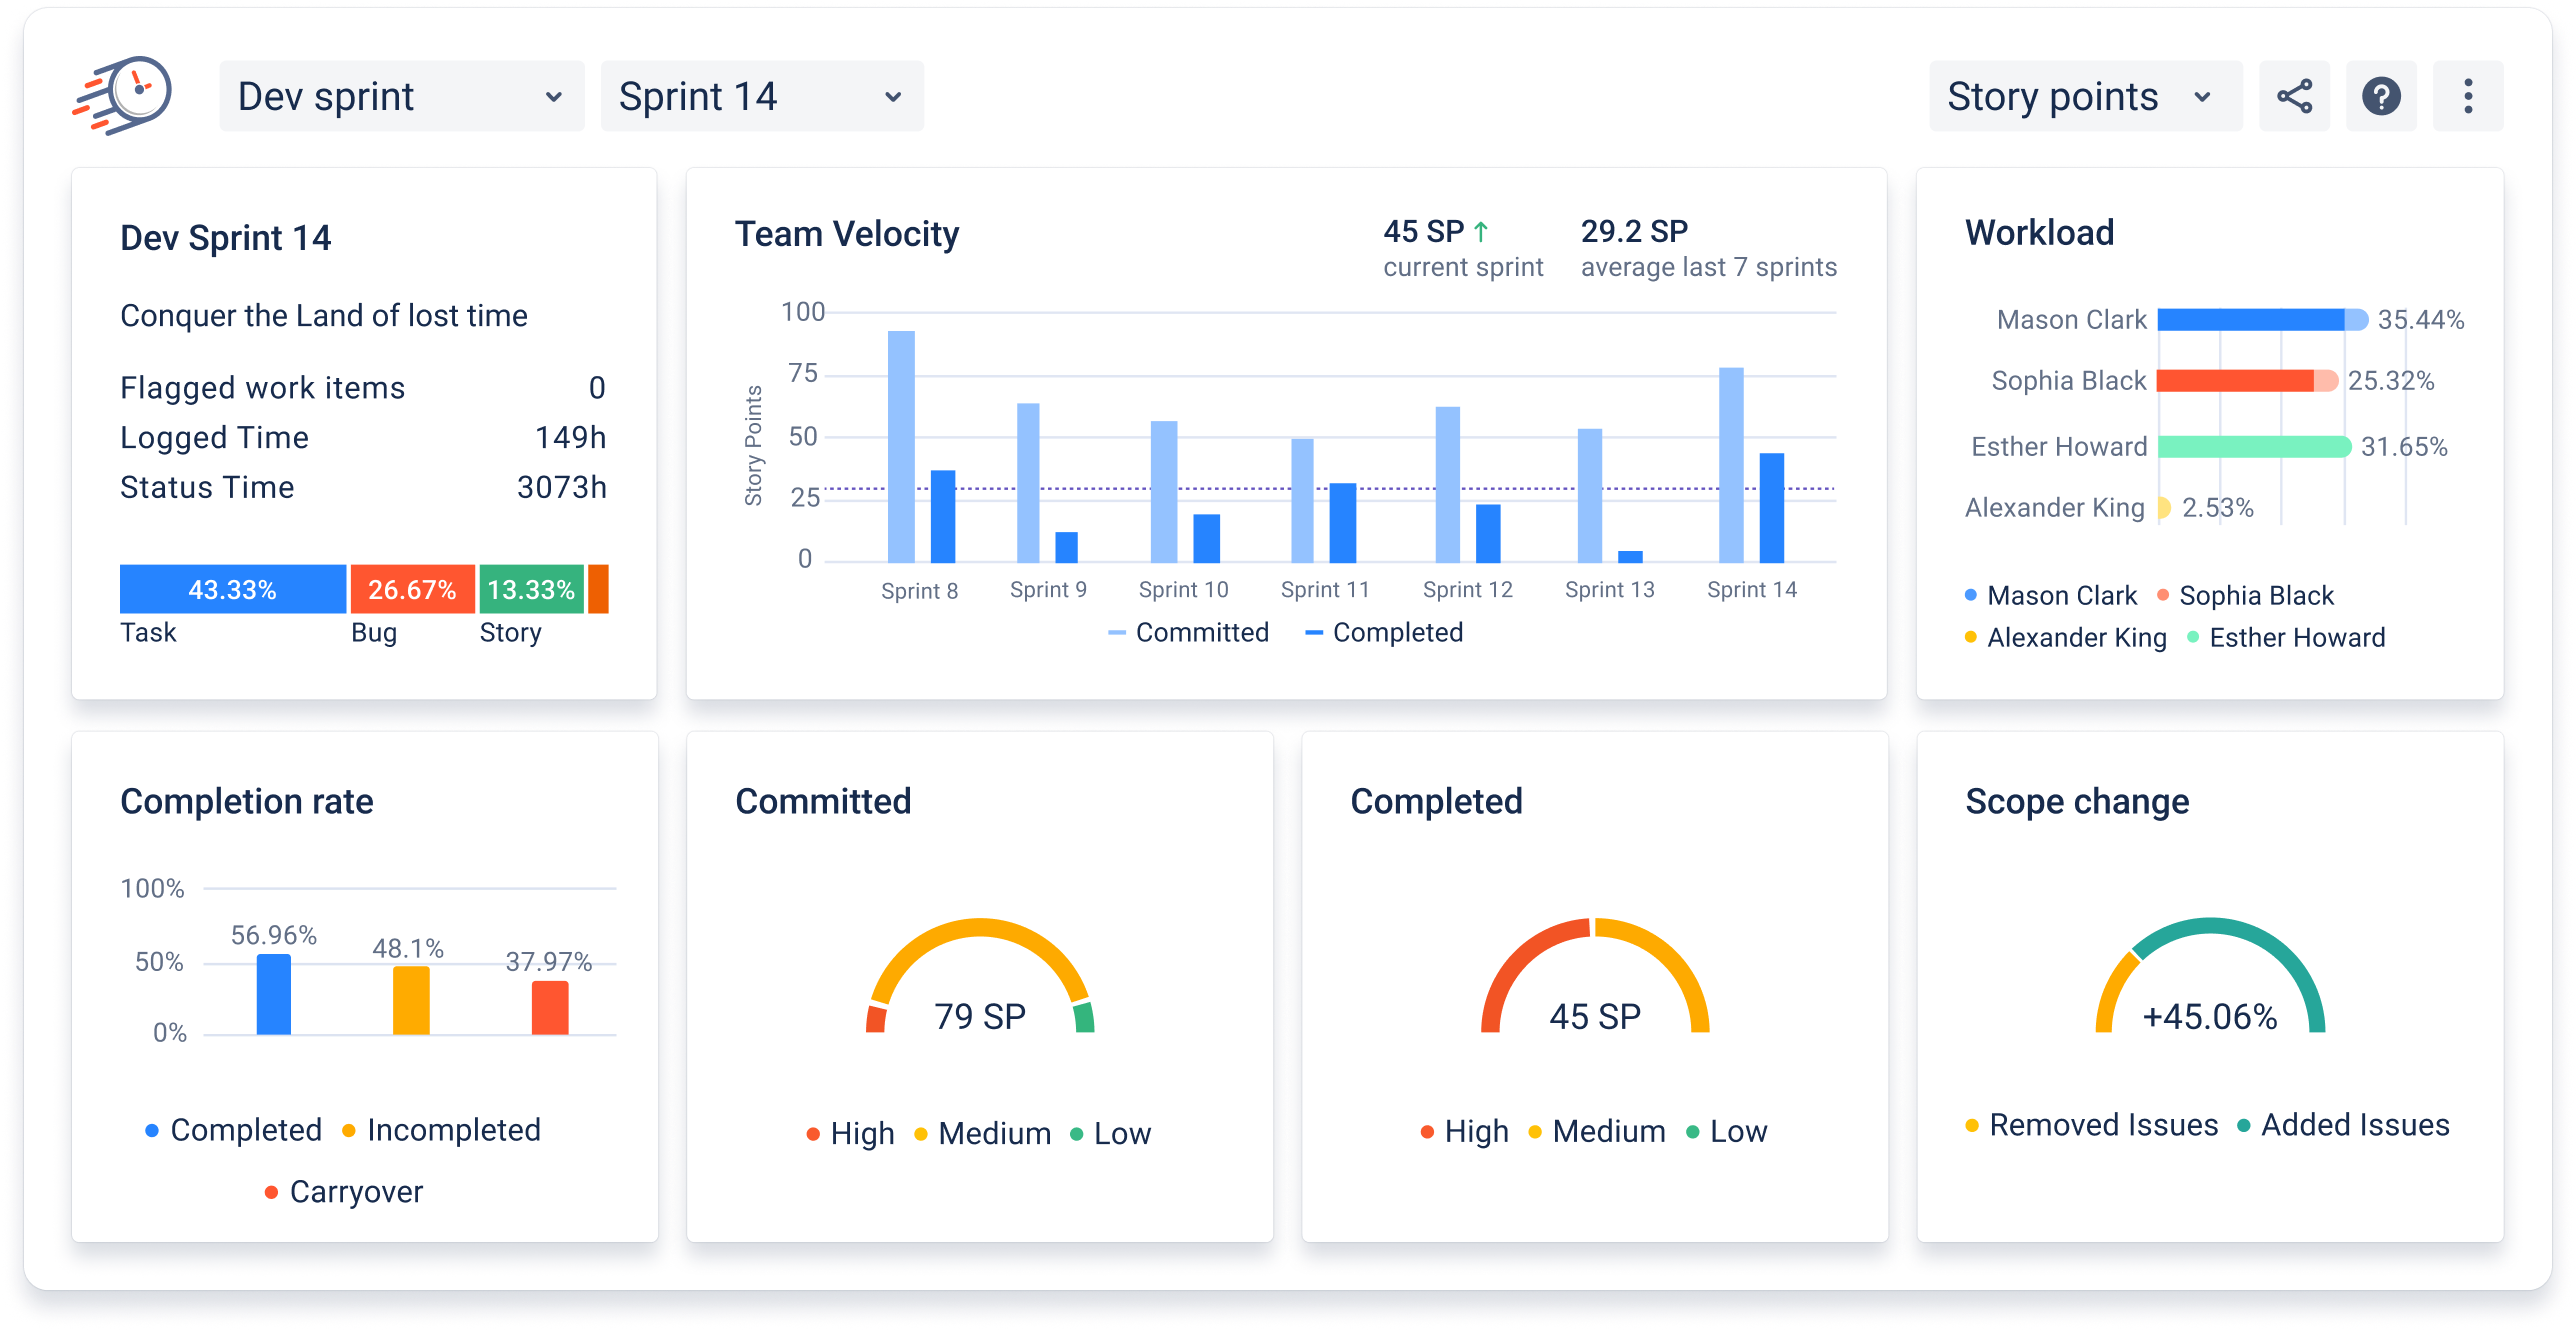This screenshot has width=2576, height=1331.
Task: Click the share icon
Action: (2294, 95)
